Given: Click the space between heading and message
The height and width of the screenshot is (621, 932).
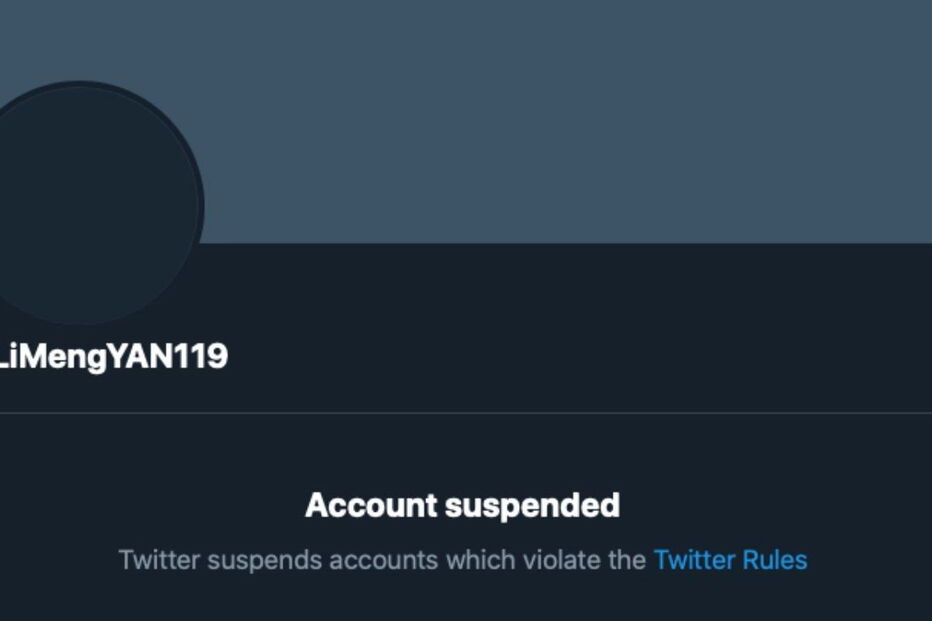Looking at the screenshot, I should 466,532.
